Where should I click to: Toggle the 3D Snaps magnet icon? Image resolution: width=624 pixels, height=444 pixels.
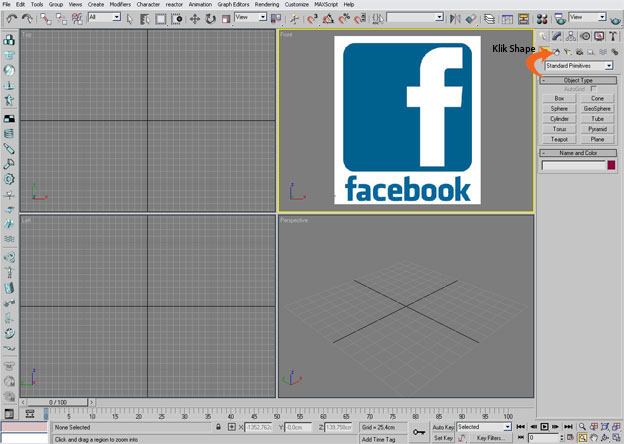[312, 19]
